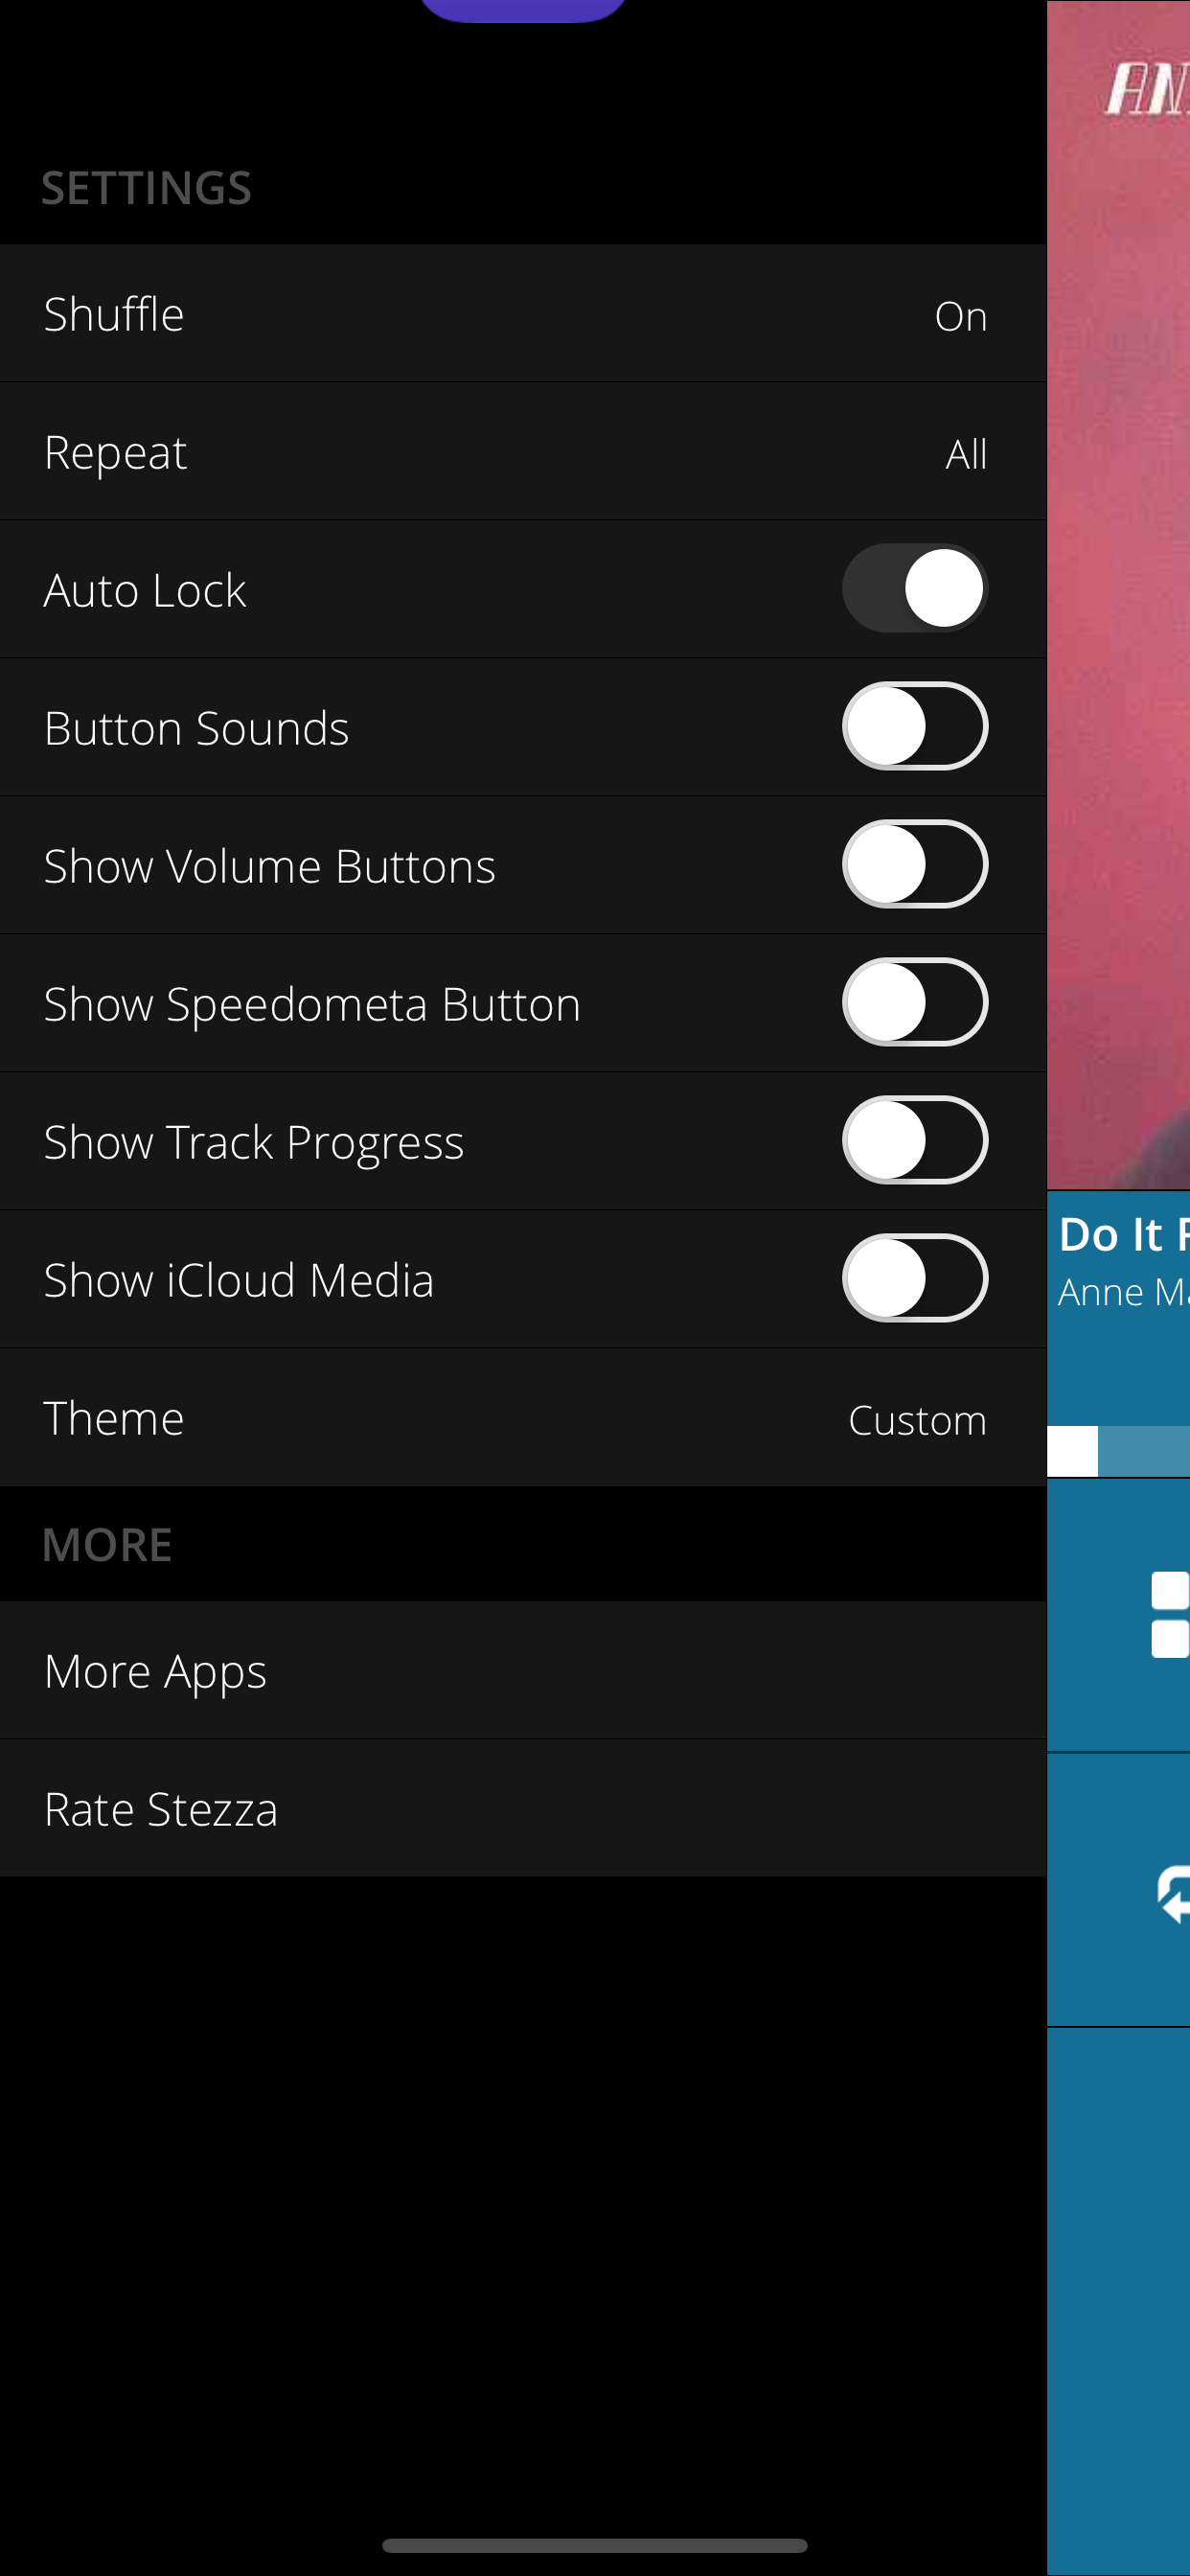Tap the repeat arrow icon in player
The image size is (1190, 2576).
point(1172,1894)
